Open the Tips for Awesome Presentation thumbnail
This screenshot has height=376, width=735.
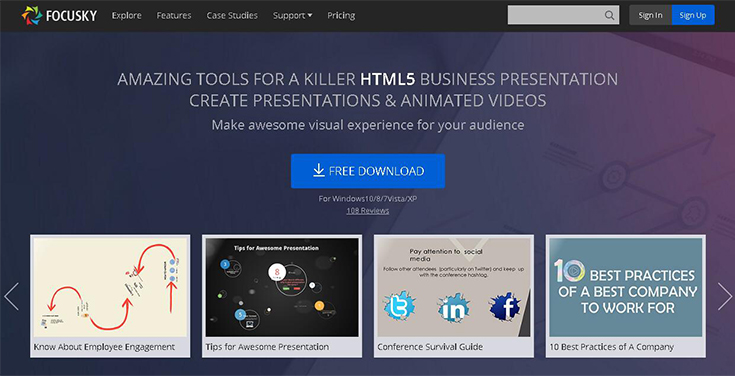[x=282, y=287]
